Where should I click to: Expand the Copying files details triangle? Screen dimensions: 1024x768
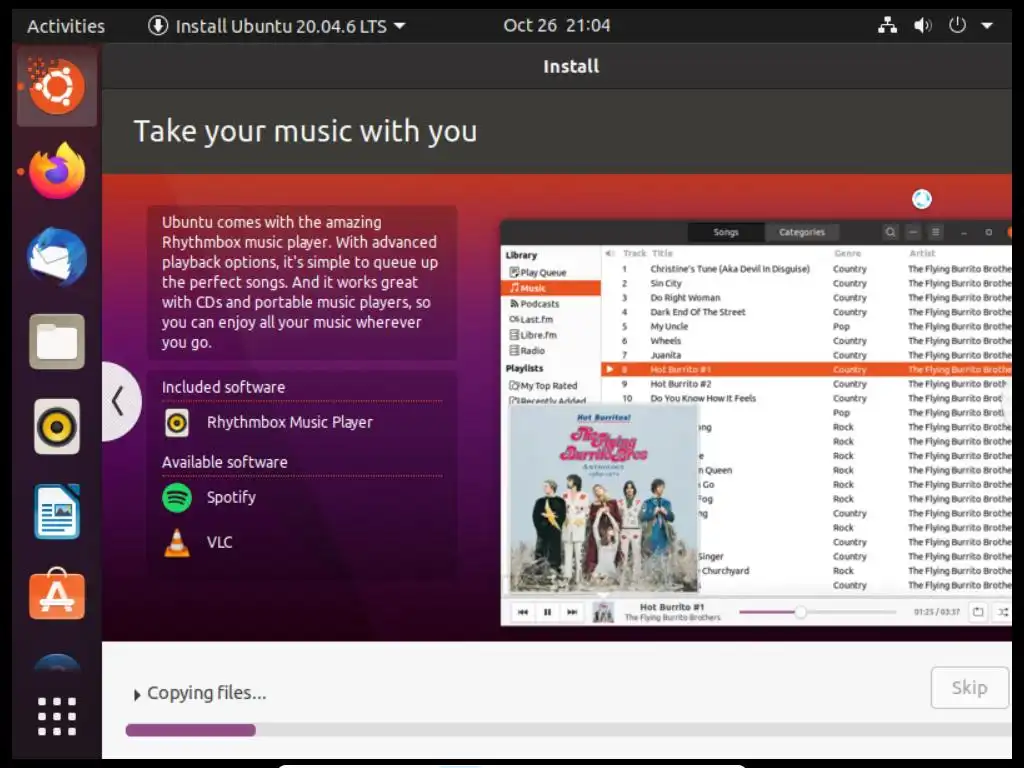(136, 695)
